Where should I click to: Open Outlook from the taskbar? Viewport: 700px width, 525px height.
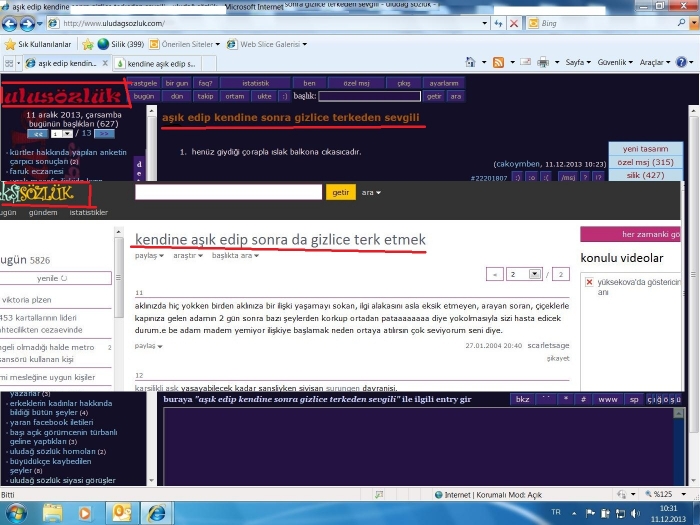[x=121, y=513]
